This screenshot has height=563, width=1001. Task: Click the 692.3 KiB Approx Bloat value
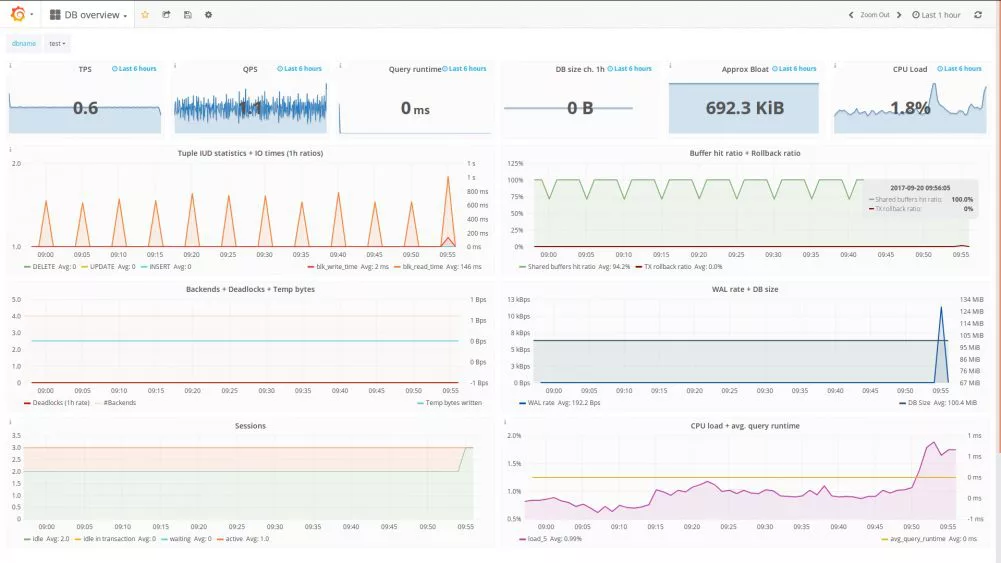744,108
